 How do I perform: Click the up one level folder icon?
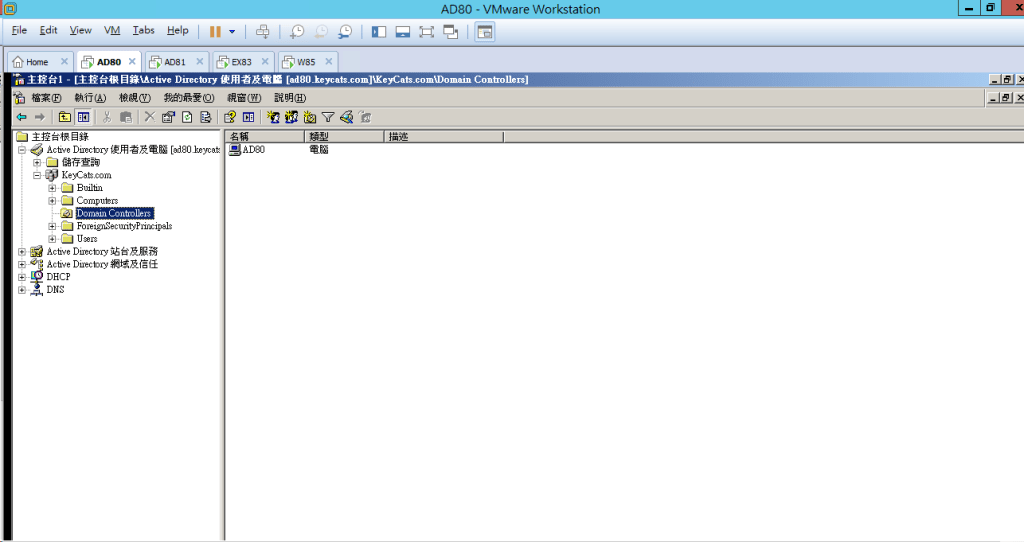point(65,117)
